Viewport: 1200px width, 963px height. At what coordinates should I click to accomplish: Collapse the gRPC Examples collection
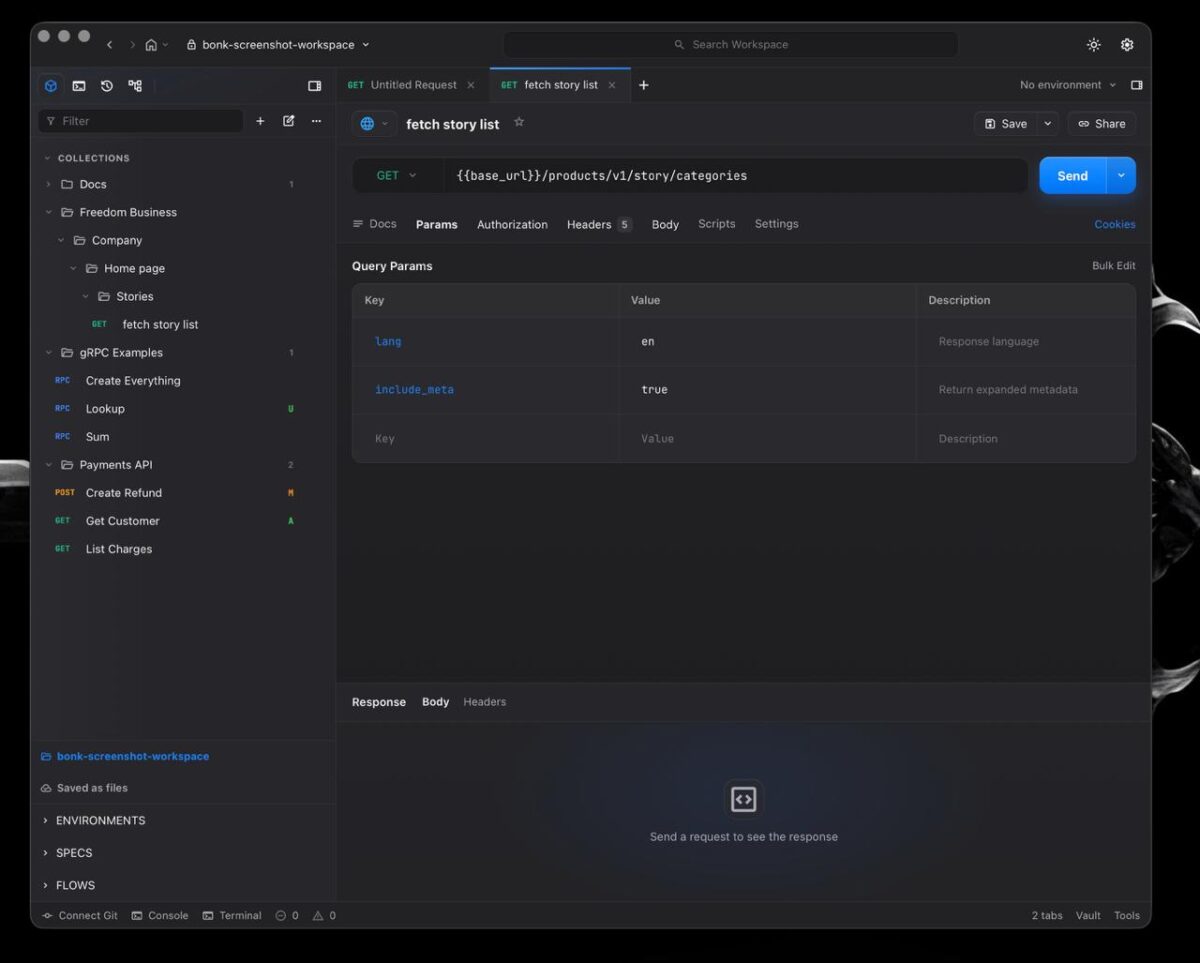coord(48,353)
